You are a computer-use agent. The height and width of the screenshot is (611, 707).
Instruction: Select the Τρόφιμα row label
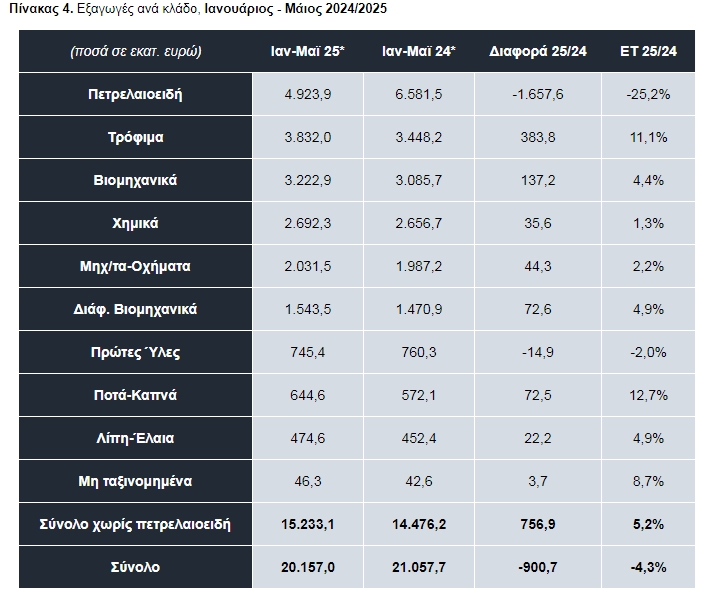click(135, 137)
